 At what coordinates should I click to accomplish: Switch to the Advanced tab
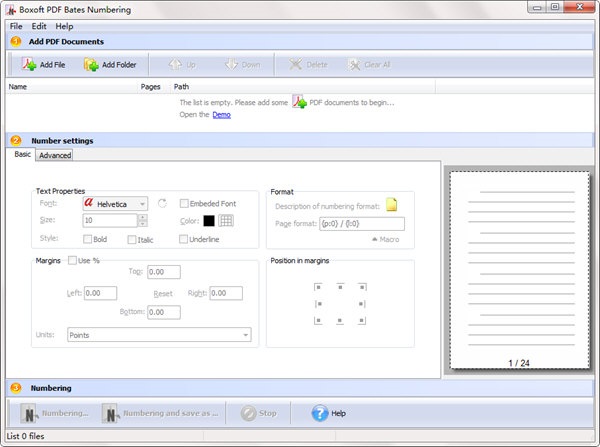(55, 155)
